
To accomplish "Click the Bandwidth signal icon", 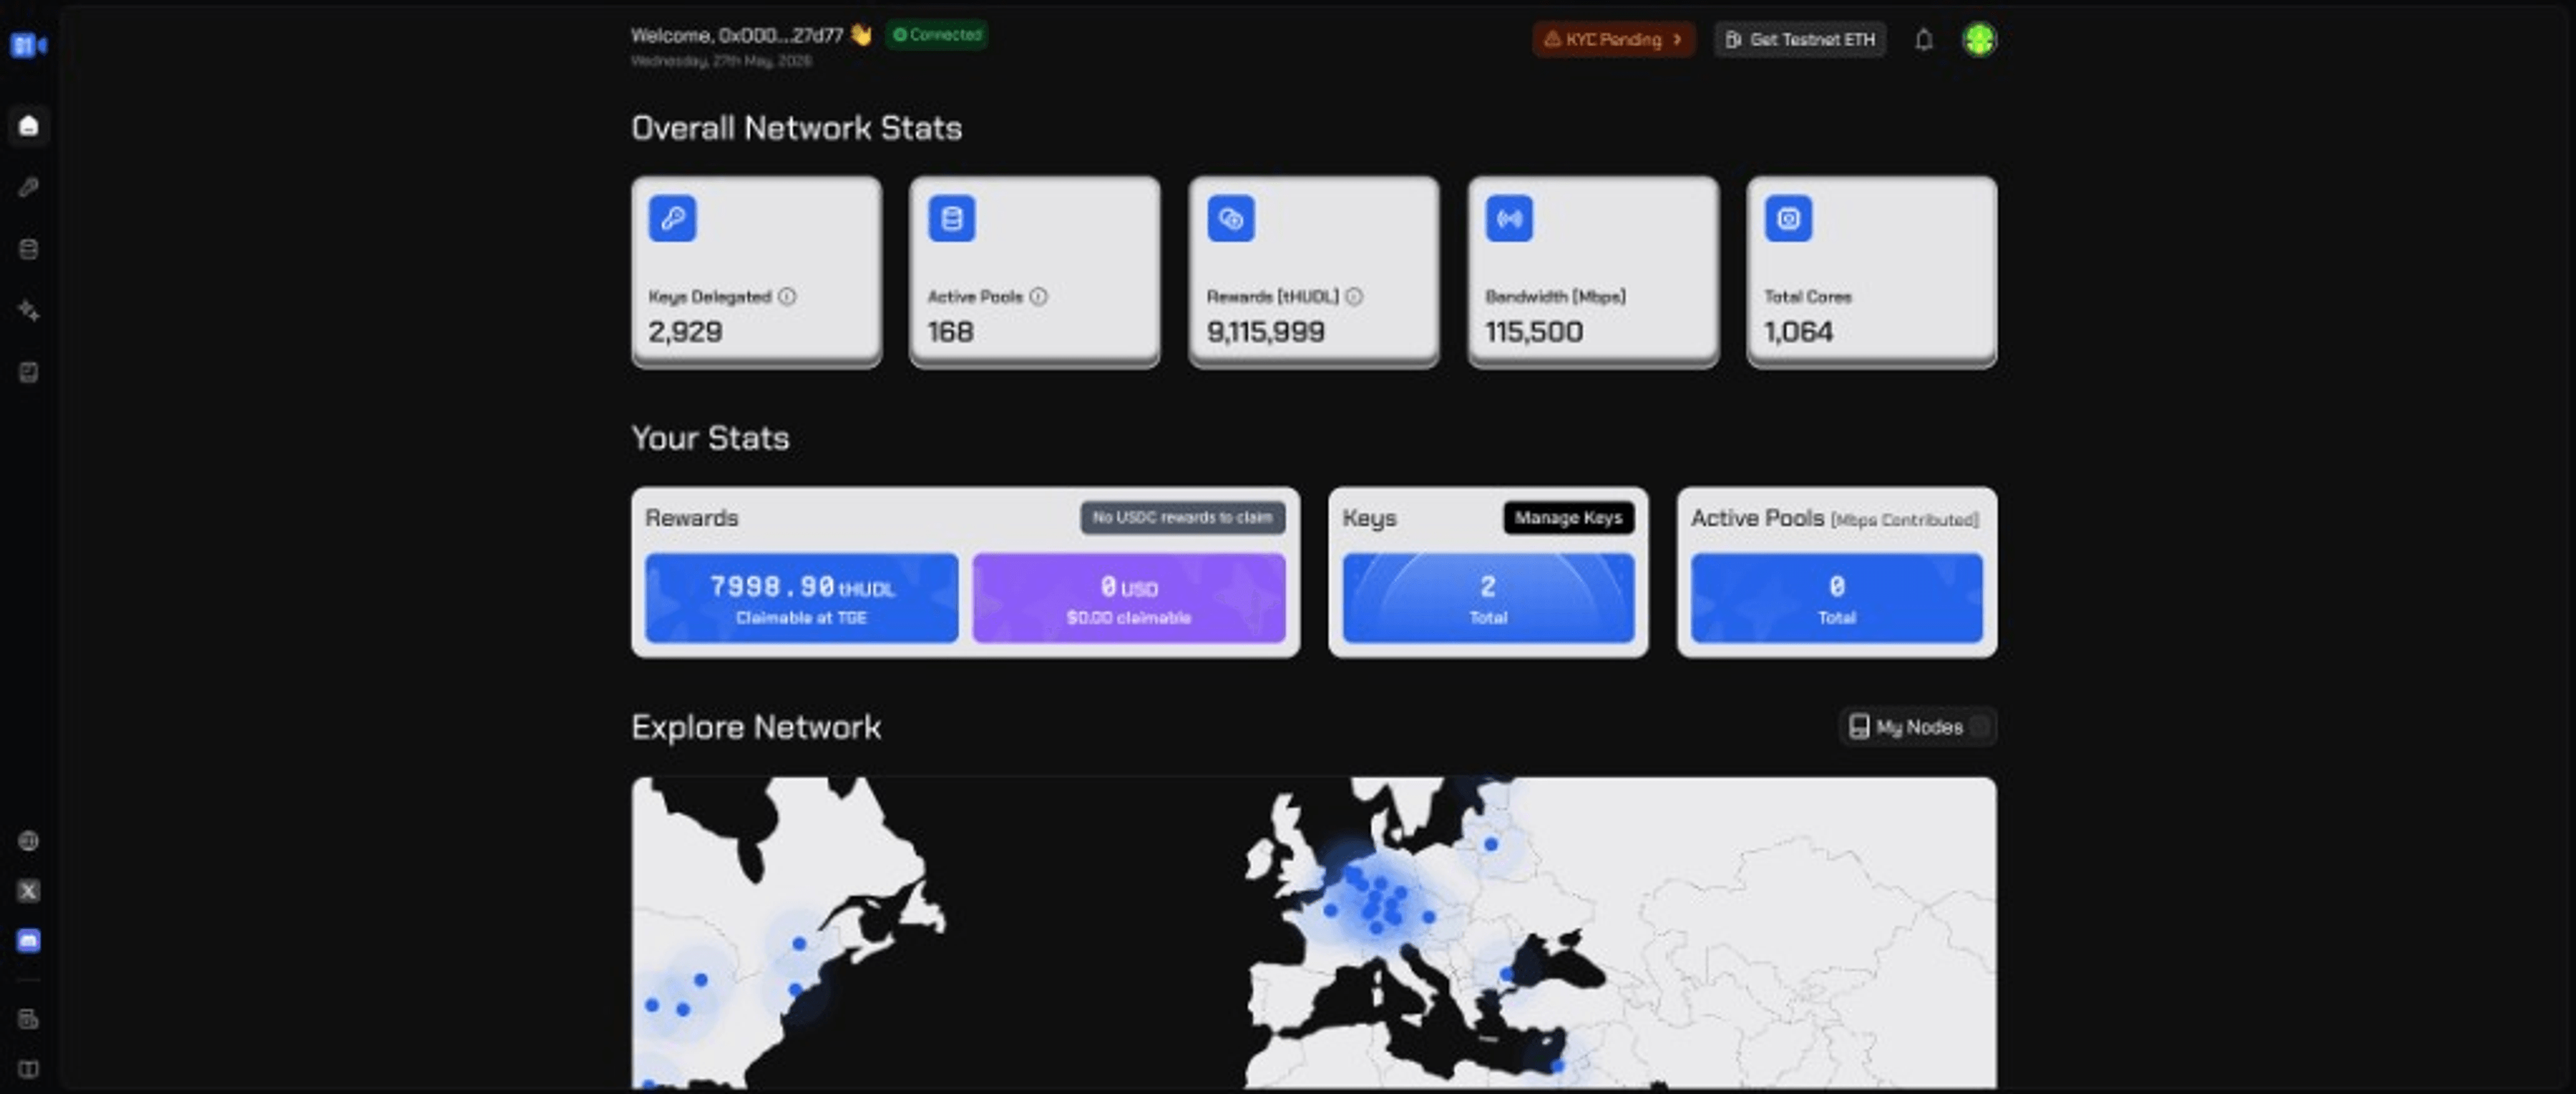I will [x=1509, y=218].
